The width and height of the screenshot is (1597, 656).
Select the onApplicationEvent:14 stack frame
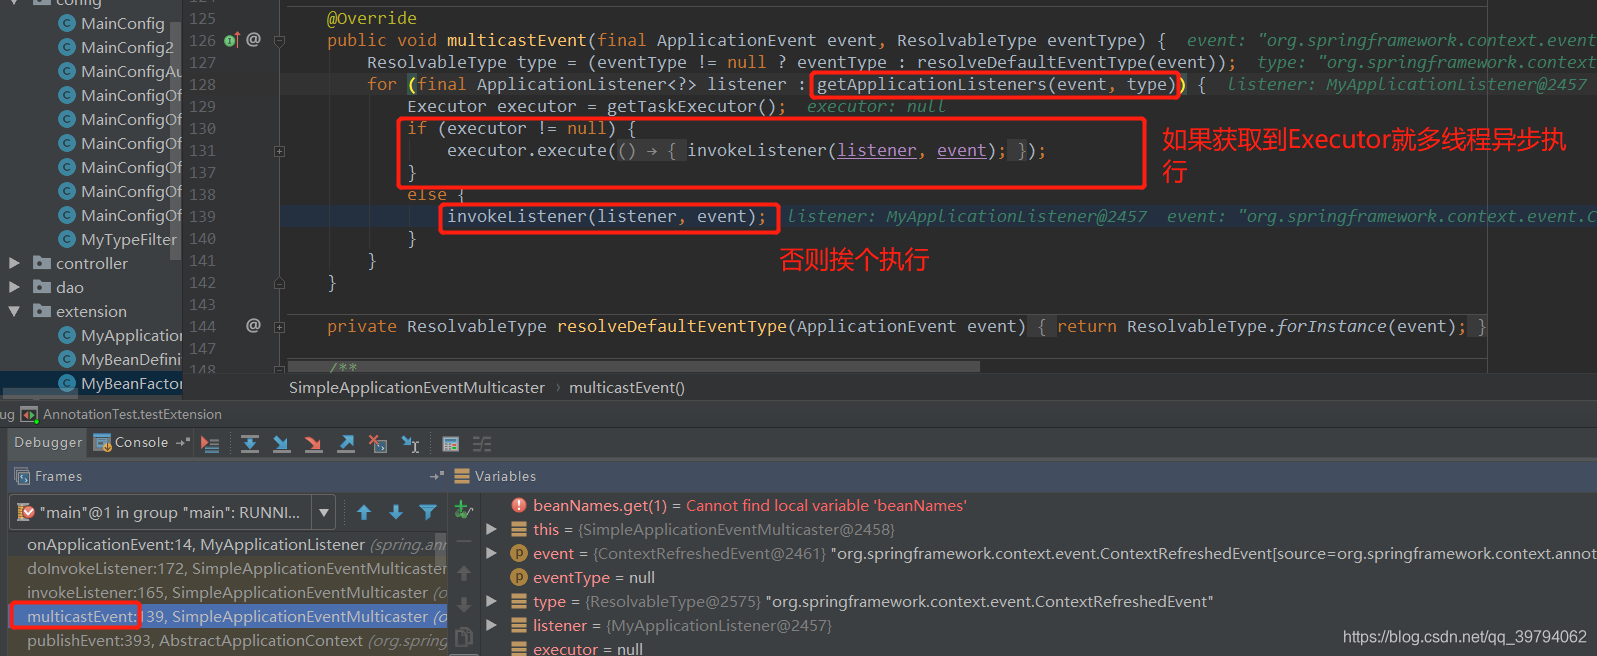tap(228, 545)
